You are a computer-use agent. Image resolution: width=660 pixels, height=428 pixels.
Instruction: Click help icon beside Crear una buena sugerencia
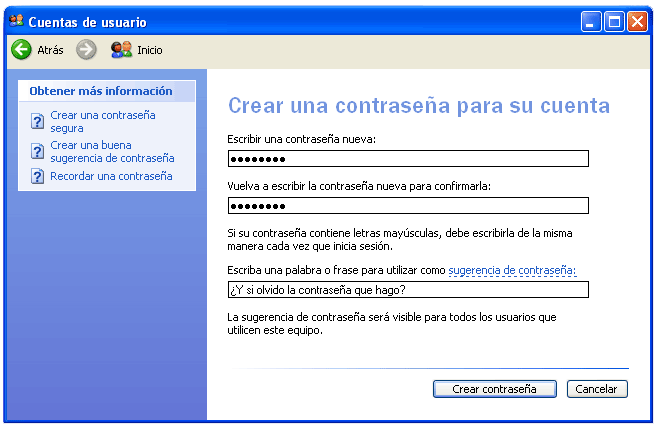[x=38, y=152]
